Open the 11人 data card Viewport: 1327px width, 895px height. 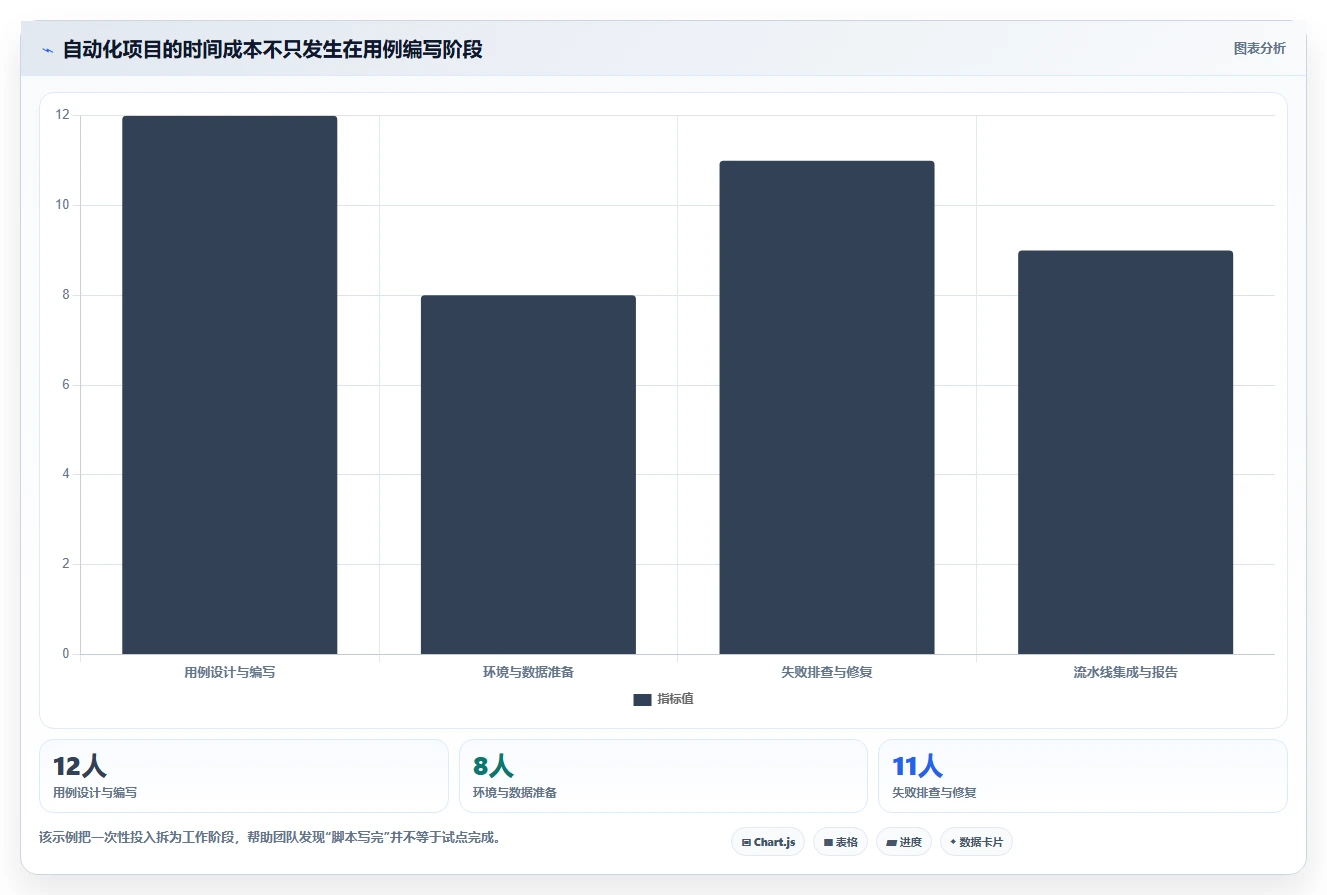click(x=1083, y=776)
